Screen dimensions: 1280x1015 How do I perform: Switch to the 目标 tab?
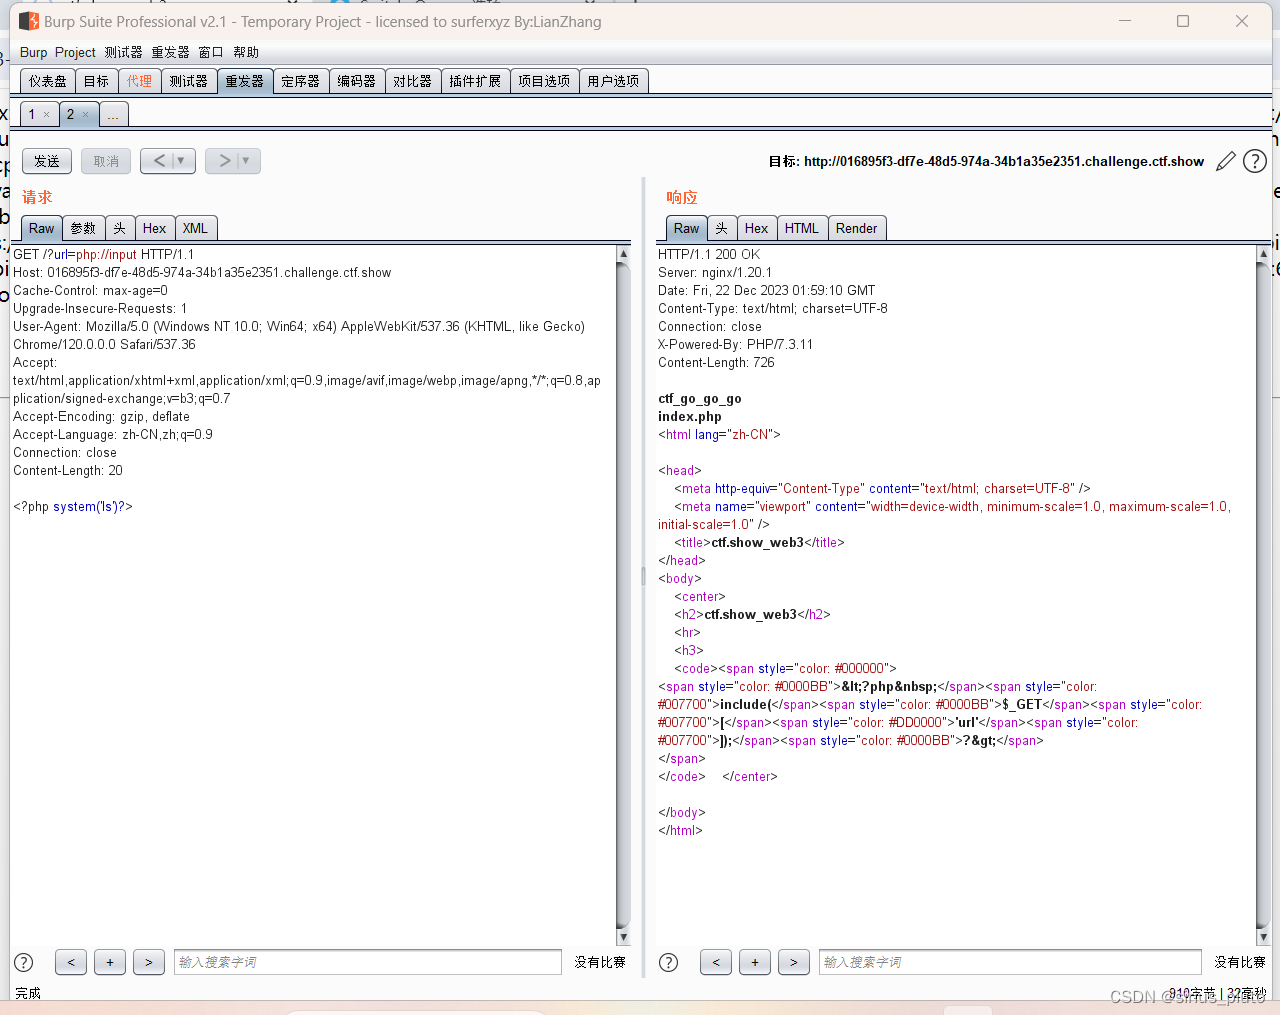coord(96,81)
